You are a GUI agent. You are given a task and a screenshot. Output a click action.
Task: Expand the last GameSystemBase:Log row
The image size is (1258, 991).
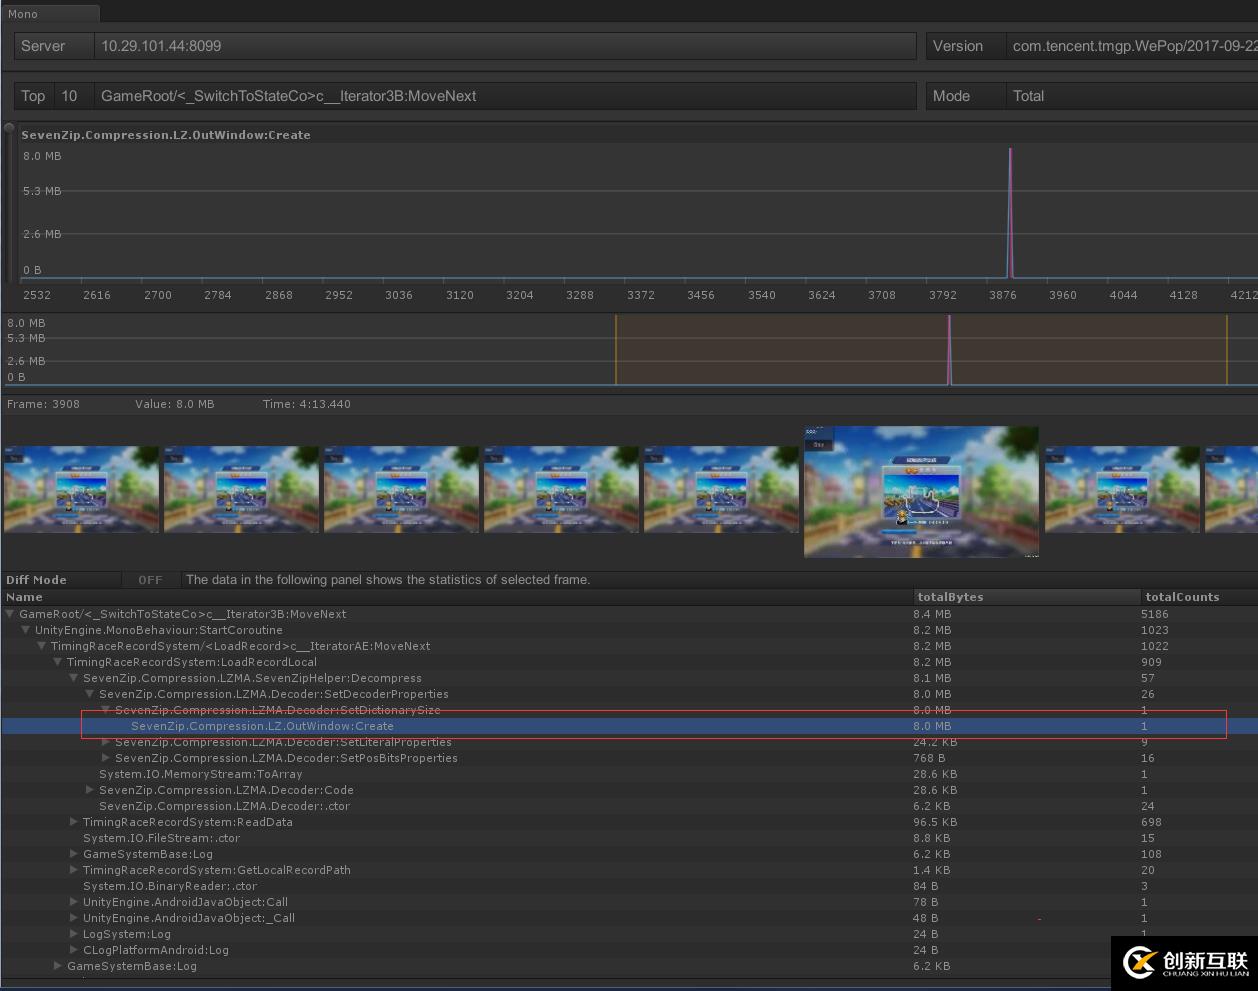click(58, 966)
